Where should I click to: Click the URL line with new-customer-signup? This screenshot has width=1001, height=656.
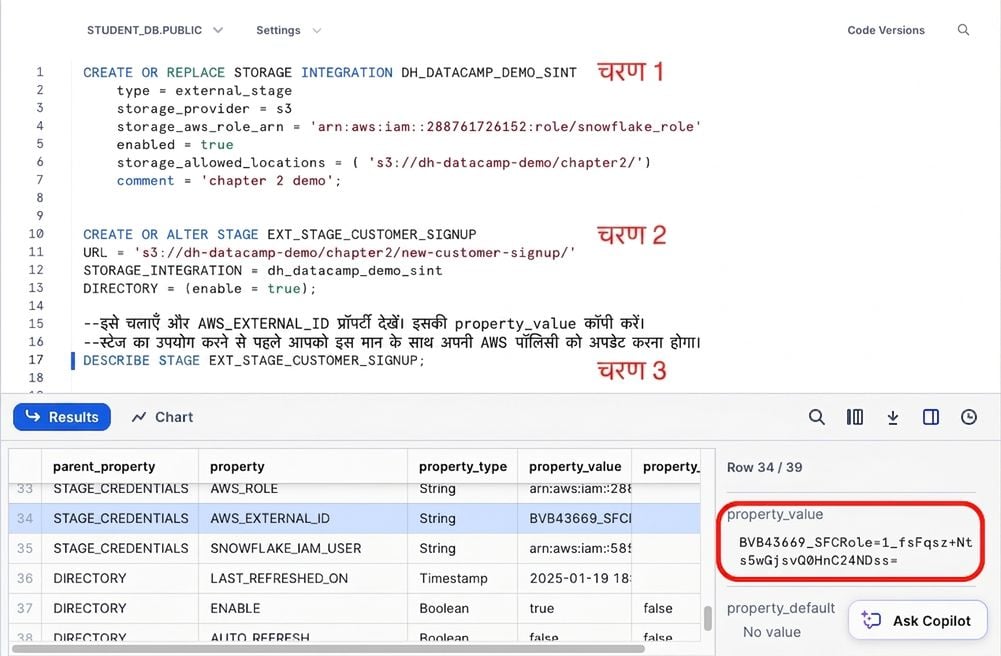pyautogui.click(x=329, y=253)
